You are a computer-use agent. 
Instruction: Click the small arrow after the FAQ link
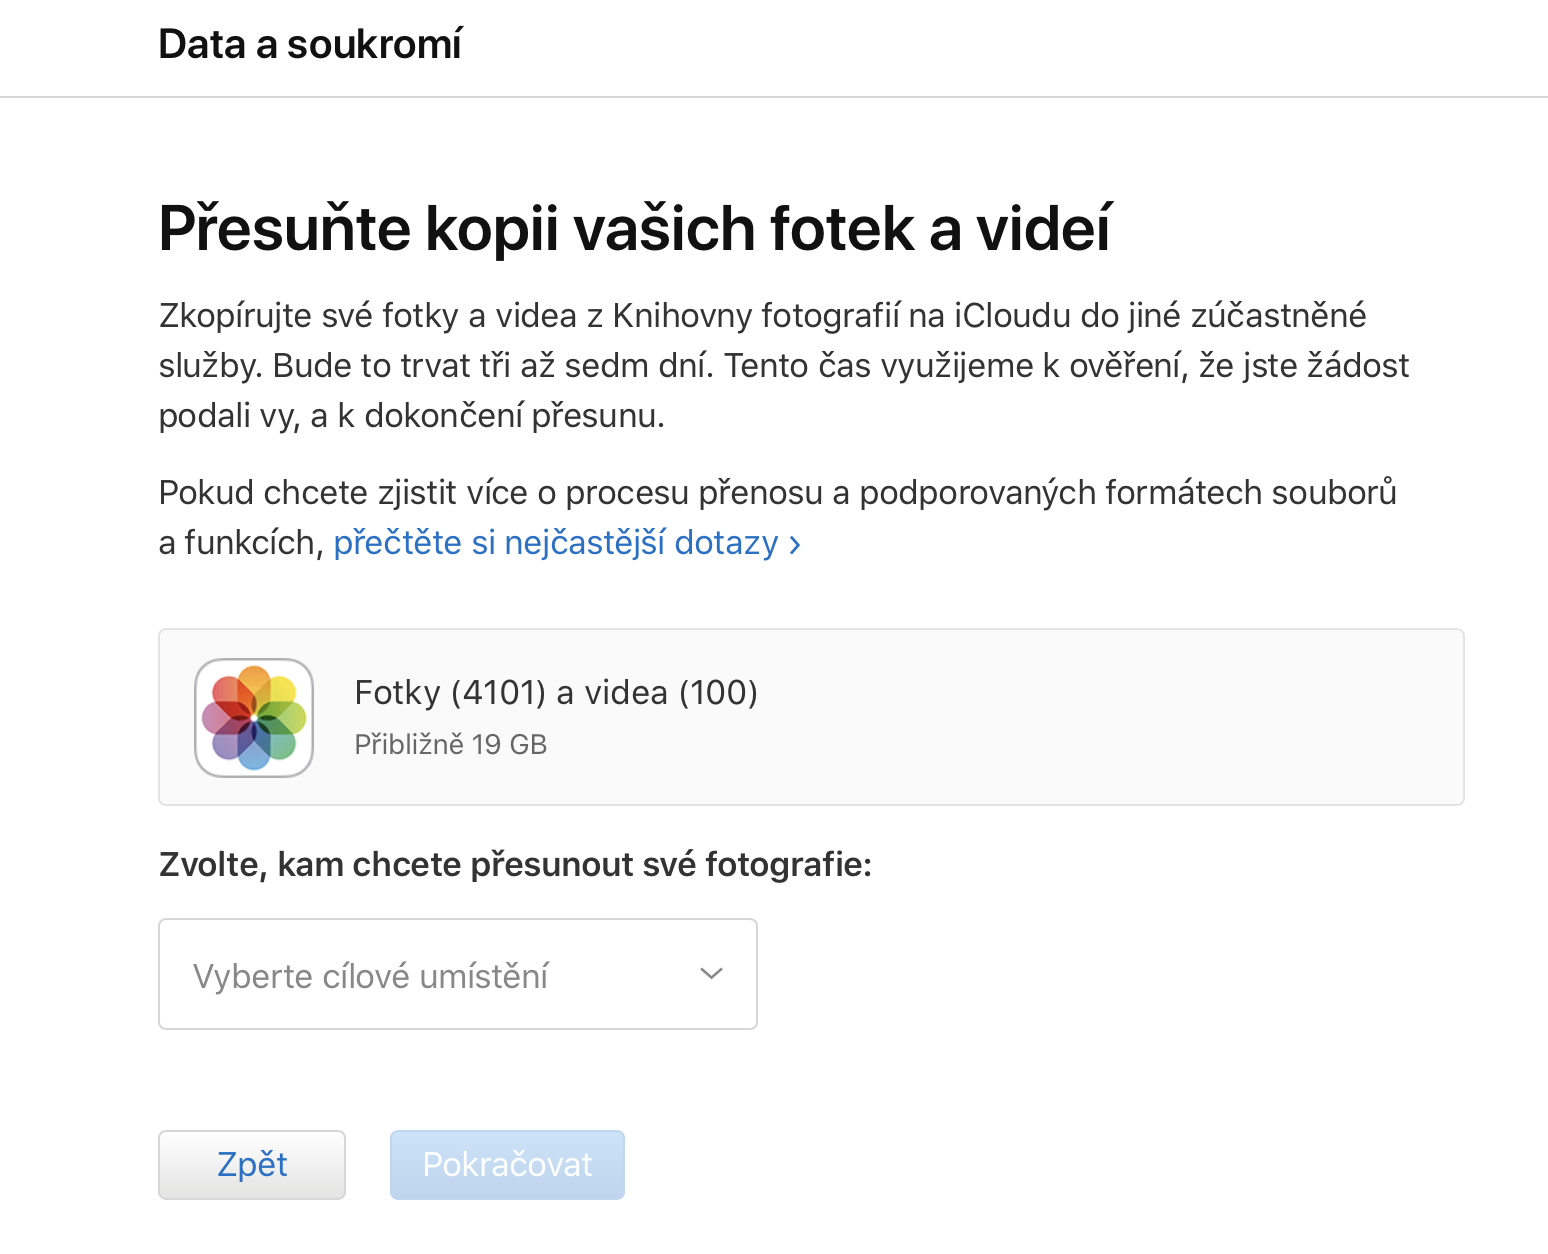coord(795,545)
